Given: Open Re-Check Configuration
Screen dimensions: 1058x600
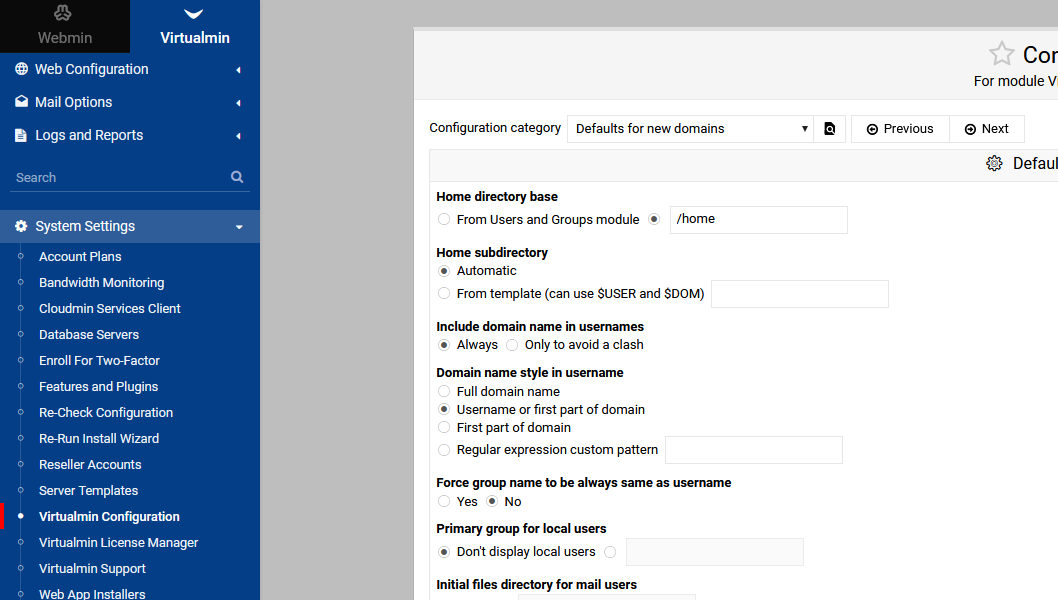Looking at the screenshot, I should (x=106, y=412).
